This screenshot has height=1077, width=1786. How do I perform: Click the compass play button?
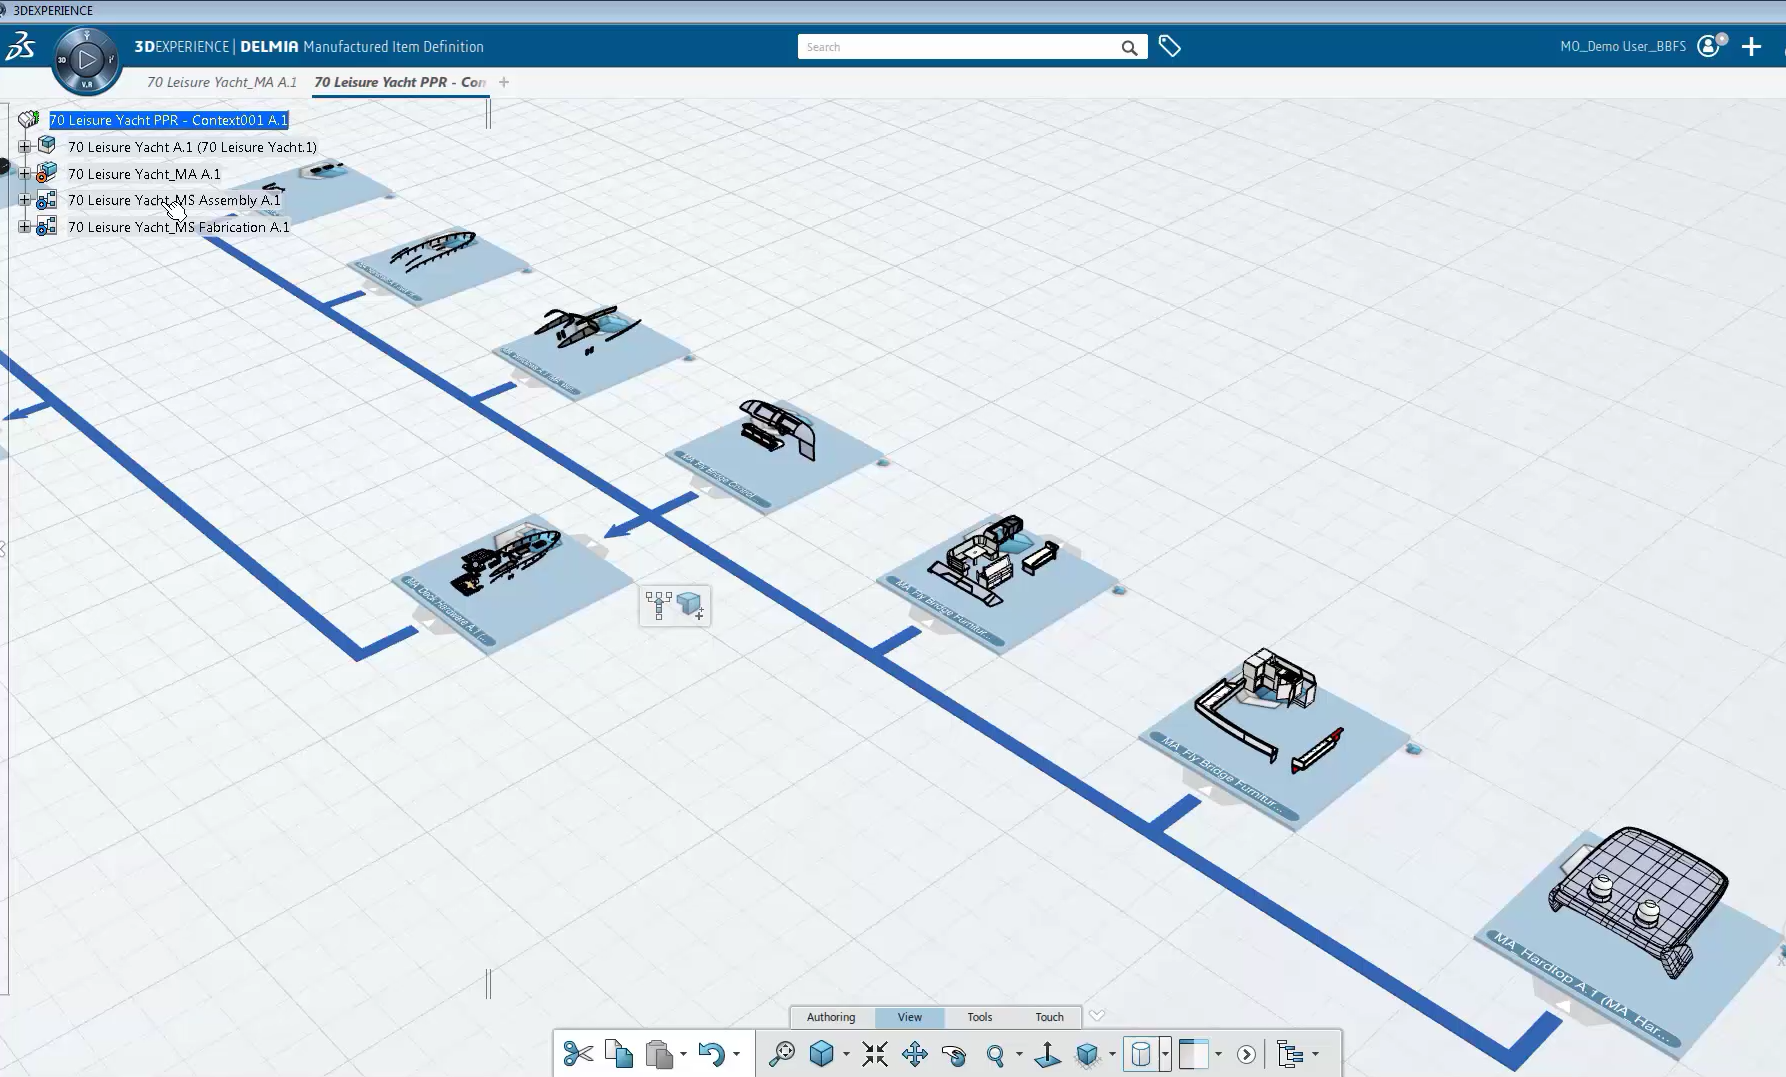[87, 60]
